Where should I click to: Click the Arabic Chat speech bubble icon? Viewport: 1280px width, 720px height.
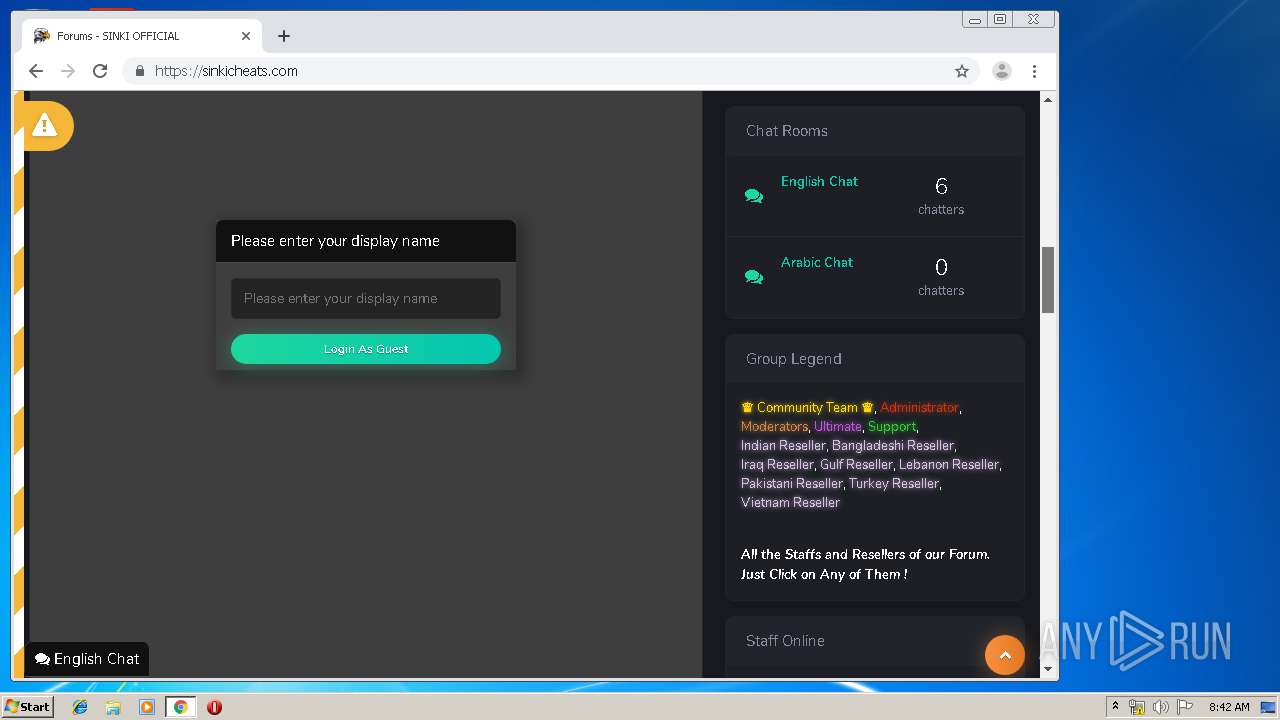click(754, 277)
